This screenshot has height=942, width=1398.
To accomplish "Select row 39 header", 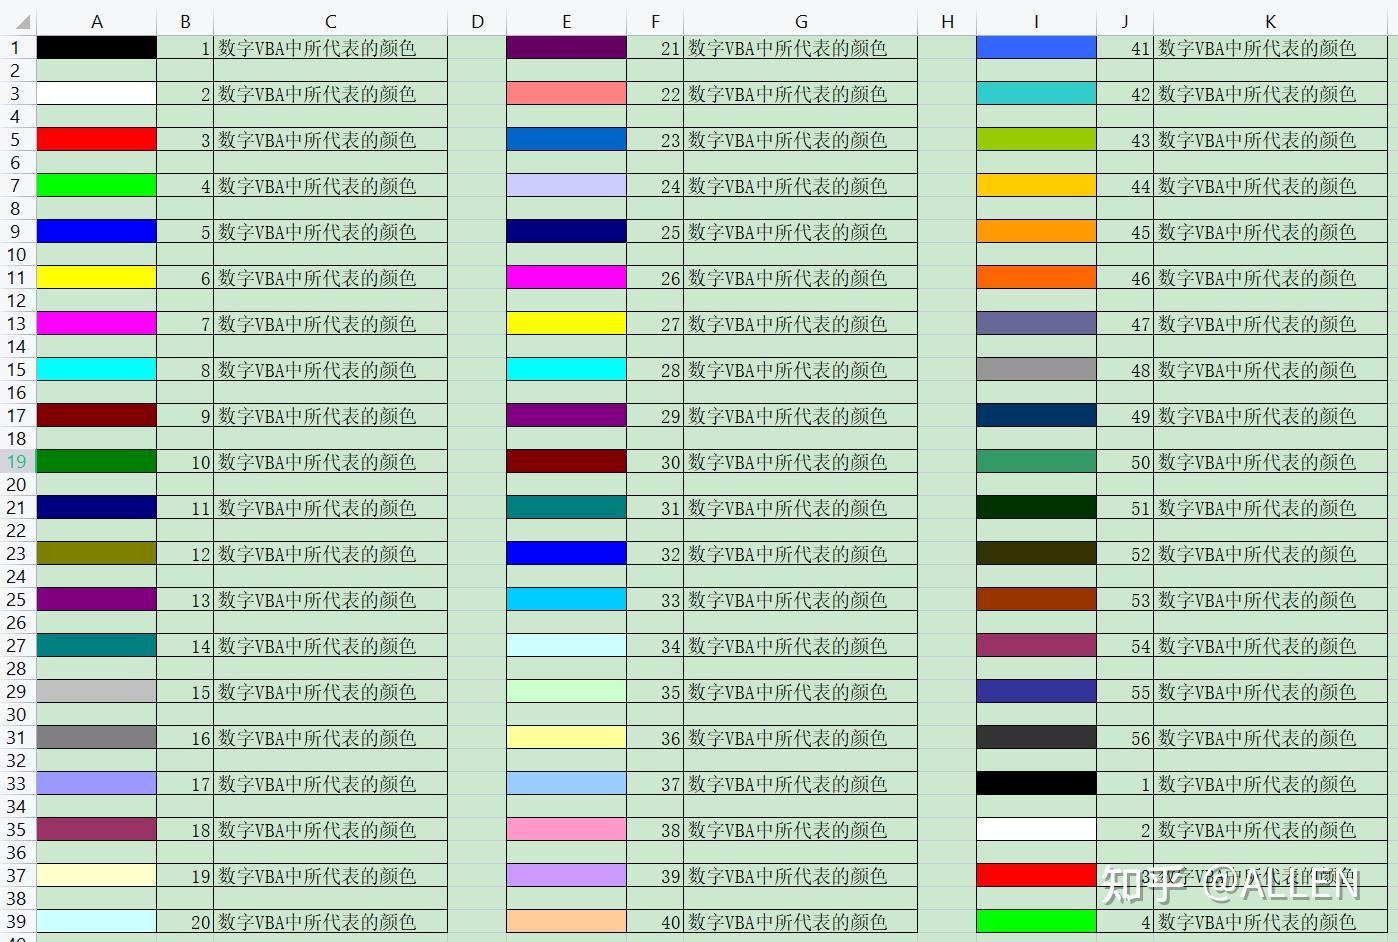I will click(x=14, y=921).
